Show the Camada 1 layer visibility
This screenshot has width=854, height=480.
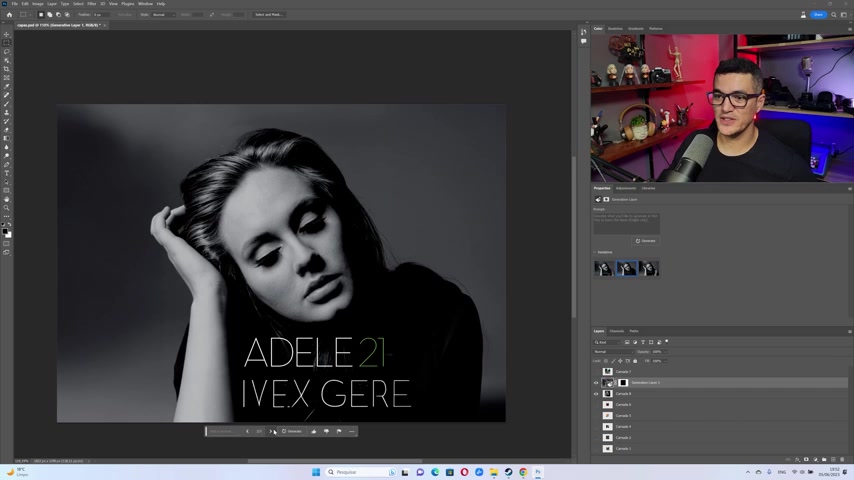596,448
